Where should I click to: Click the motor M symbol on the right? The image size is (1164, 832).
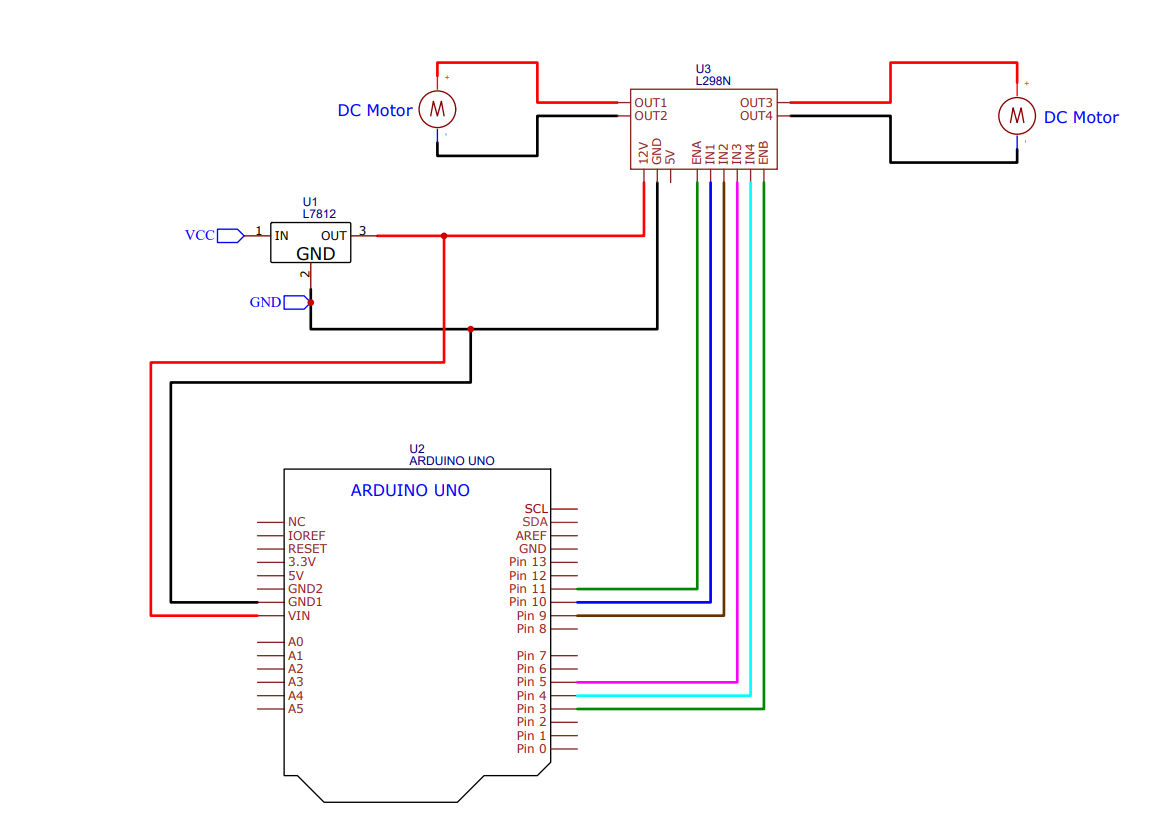[x=1016, y=115]
